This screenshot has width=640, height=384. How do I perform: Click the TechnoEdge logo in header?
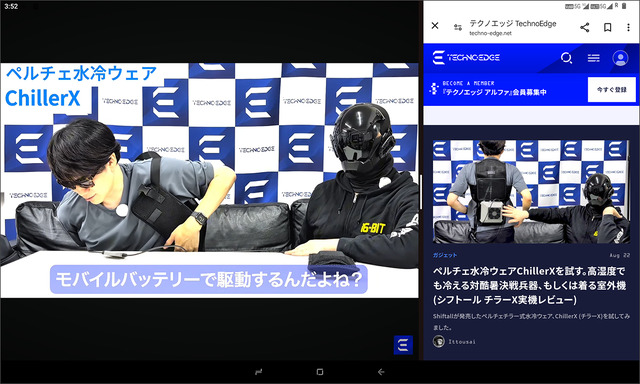tap(466, 58)
